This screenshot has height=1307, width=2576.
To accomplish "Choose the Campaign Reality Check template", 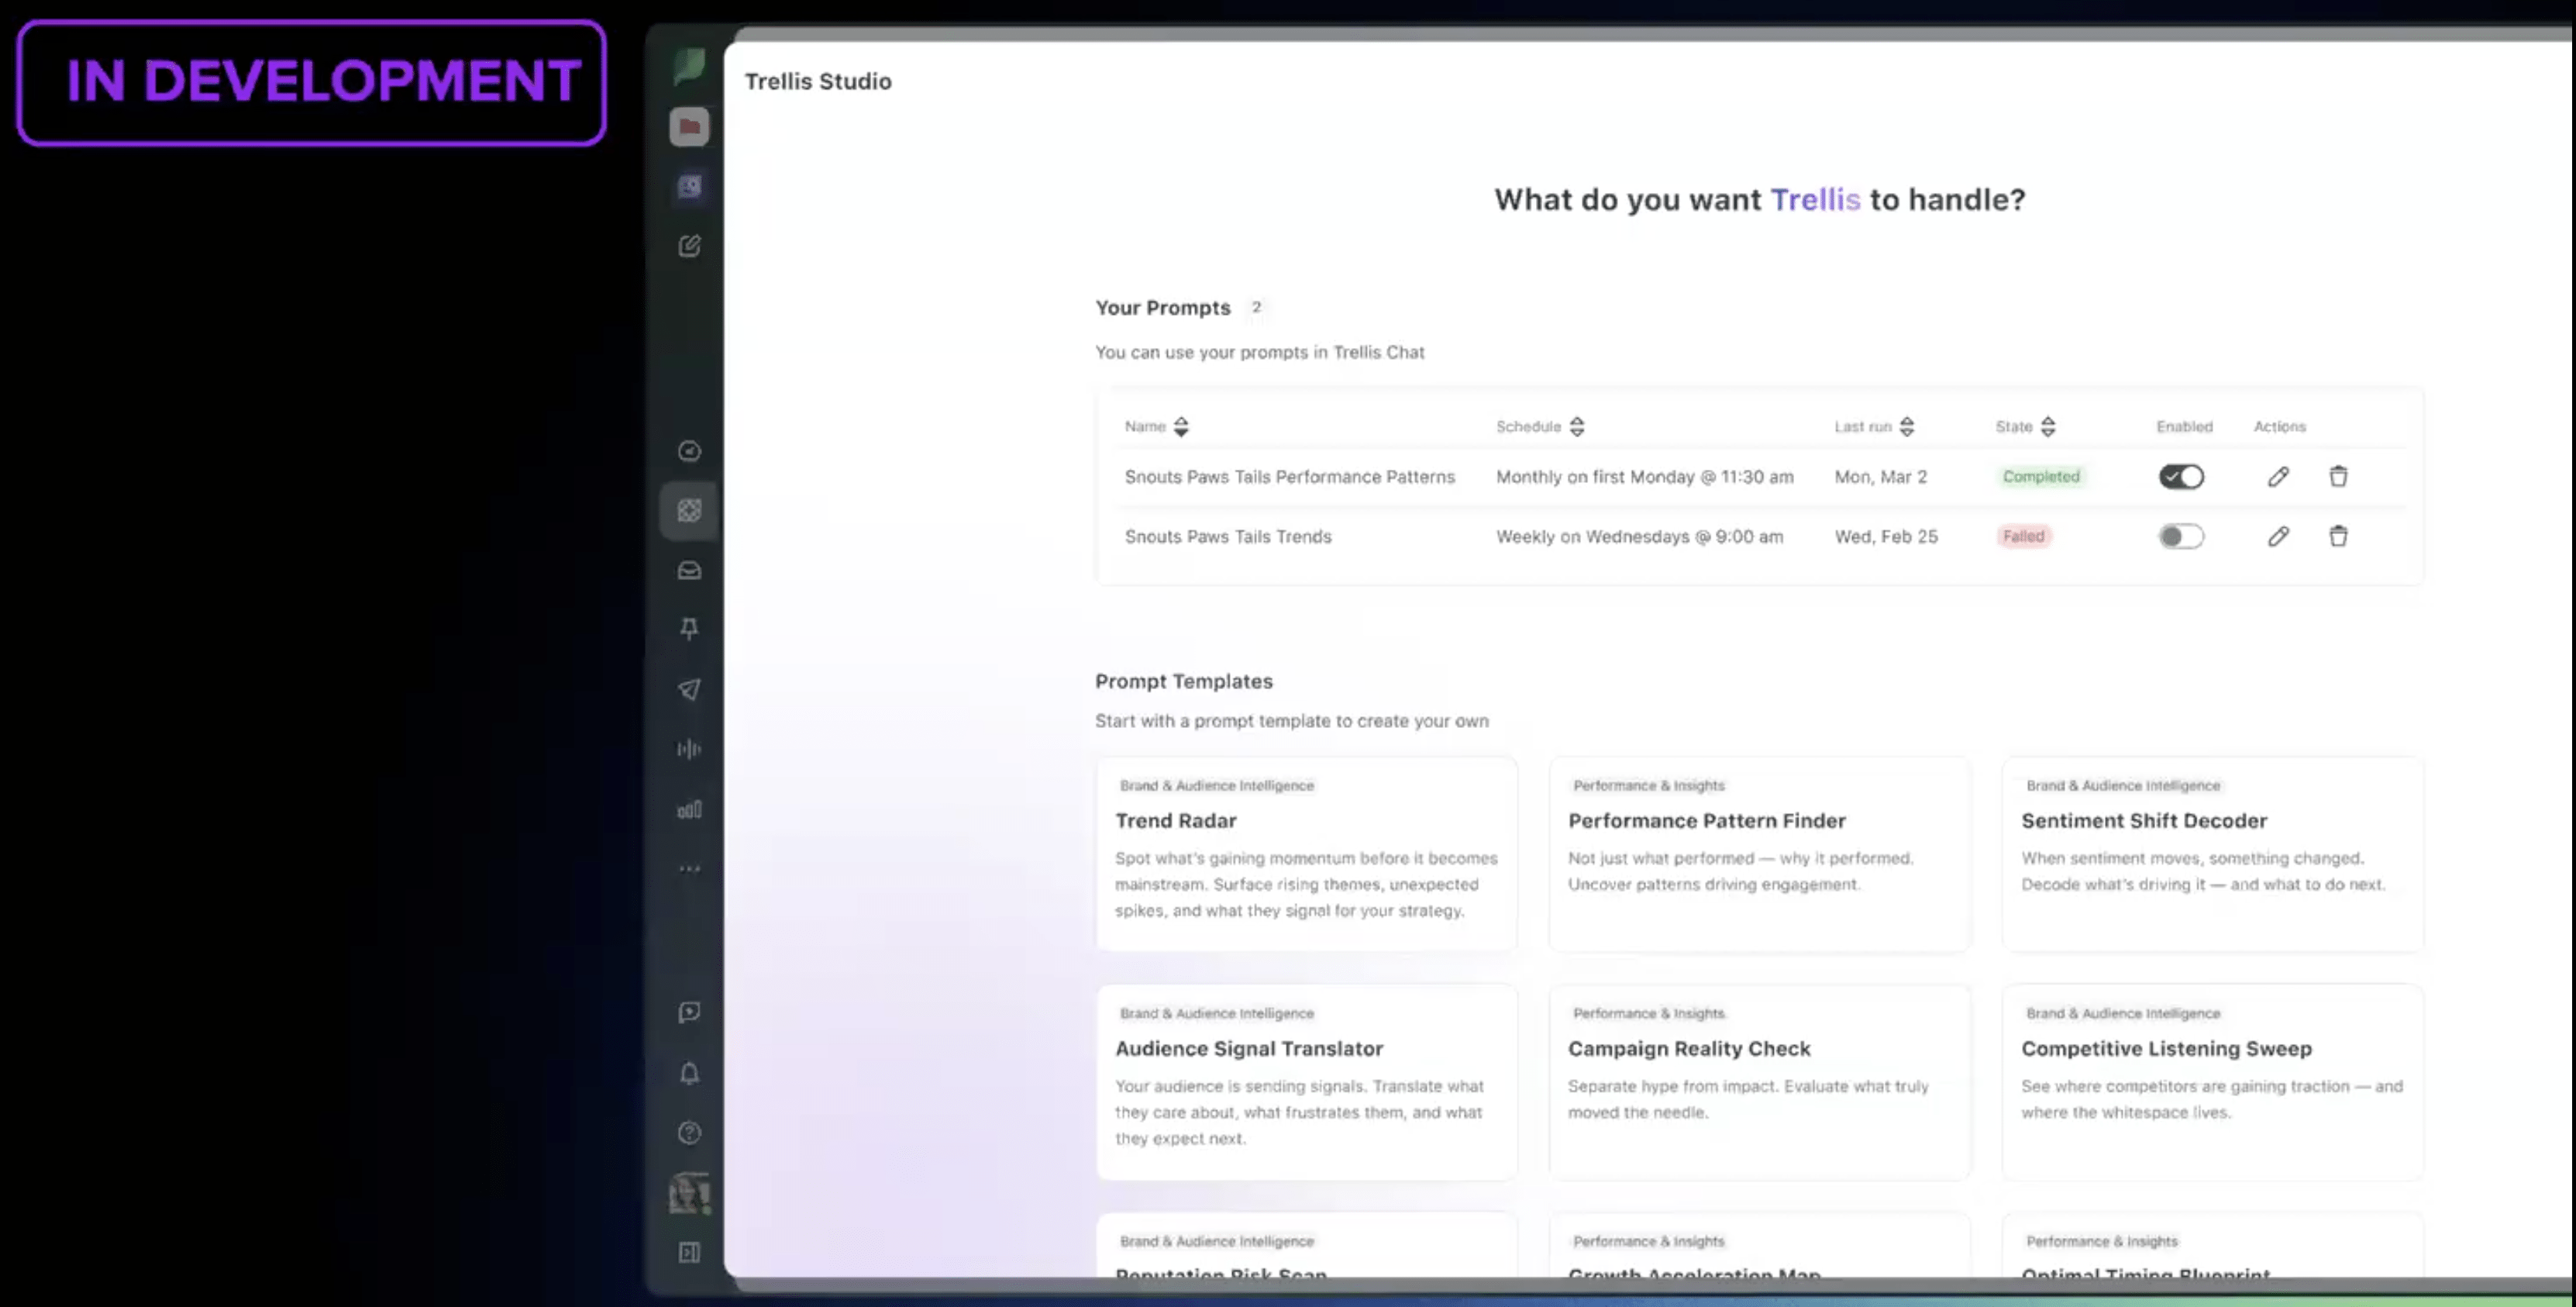I will pos(1759,1080).
